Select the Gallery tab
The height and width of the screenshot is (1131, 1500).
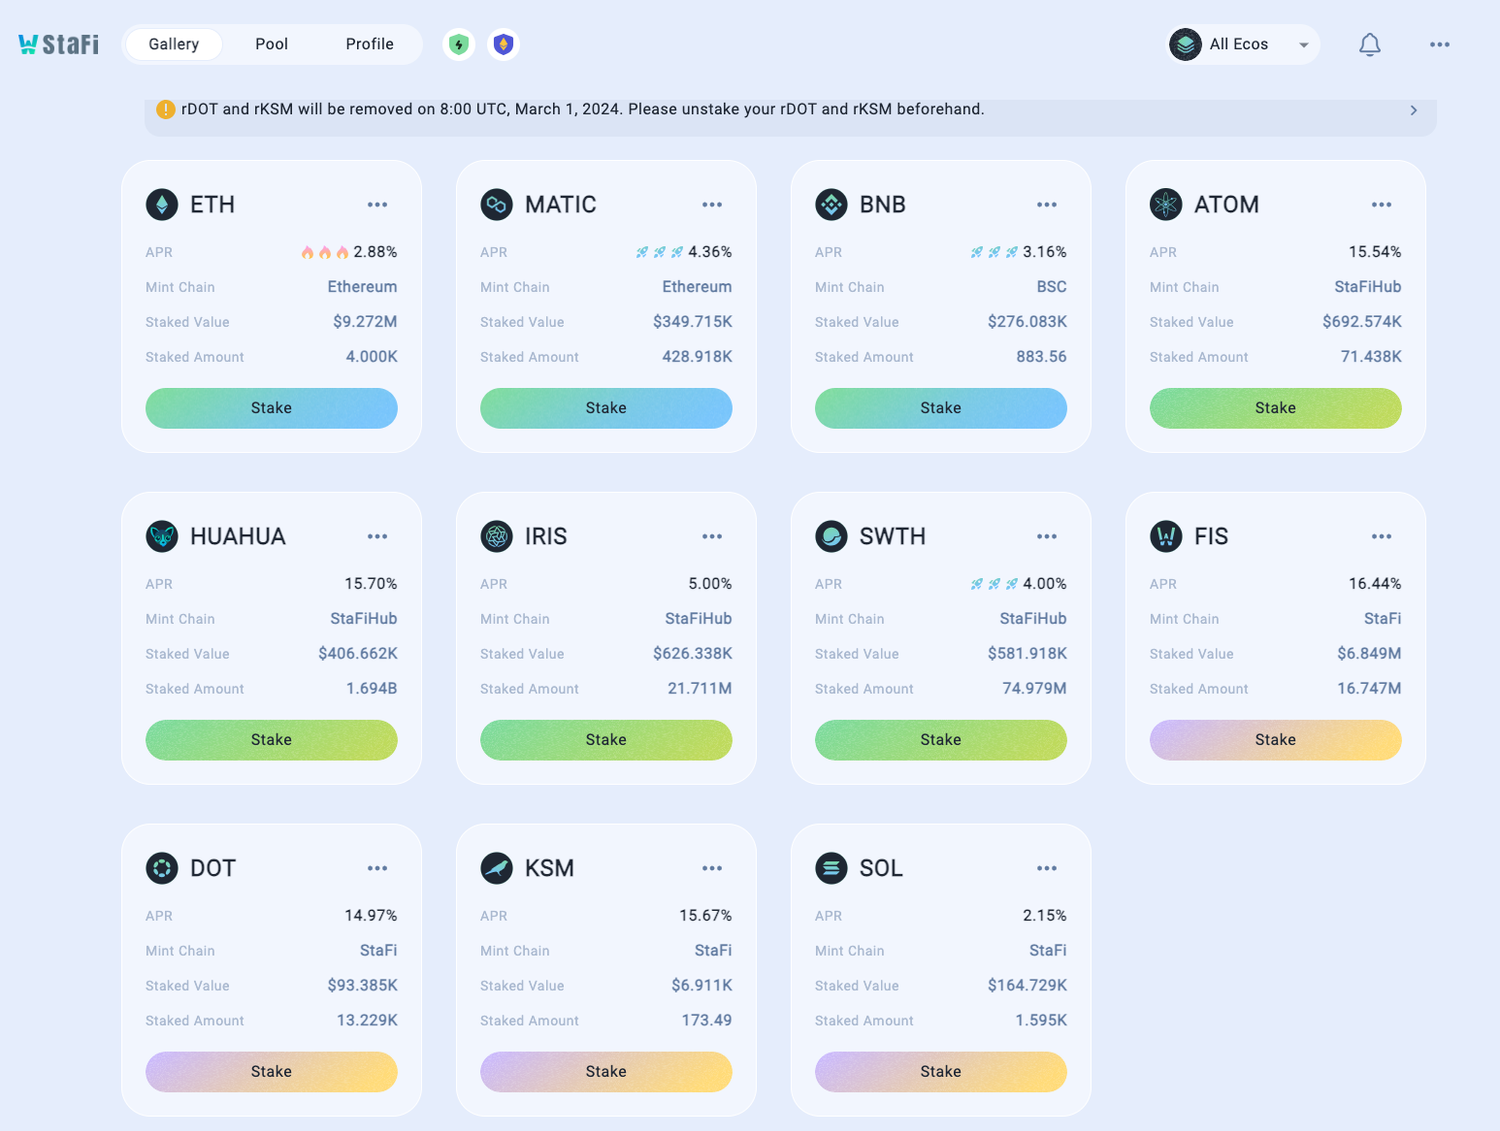pyautogui.click(x=174, y=44)
